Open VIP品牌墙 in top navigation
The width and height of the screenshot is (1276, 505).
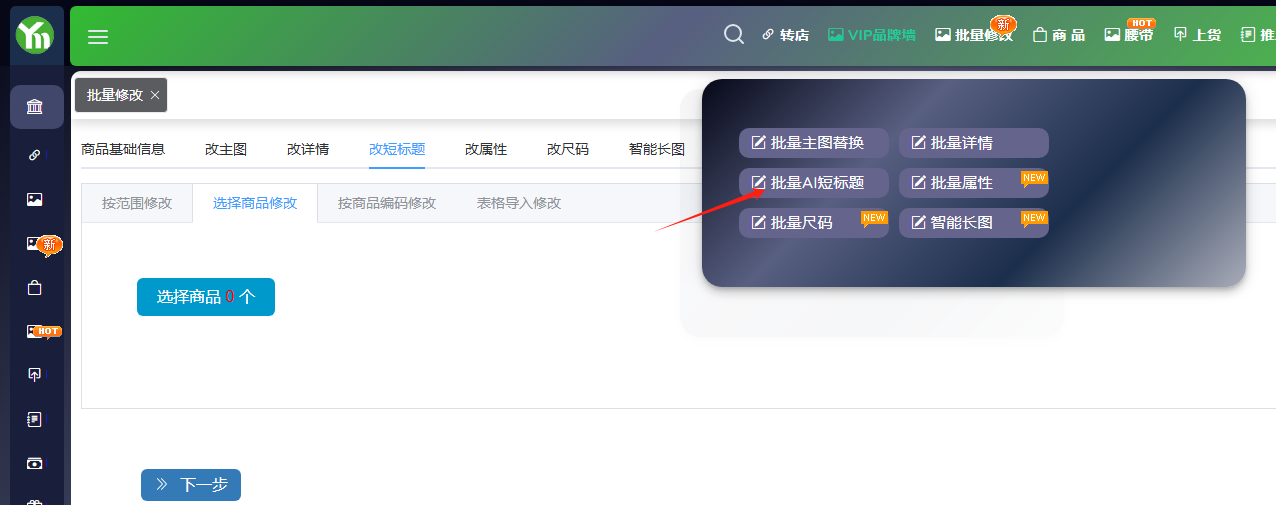(871, 35)
